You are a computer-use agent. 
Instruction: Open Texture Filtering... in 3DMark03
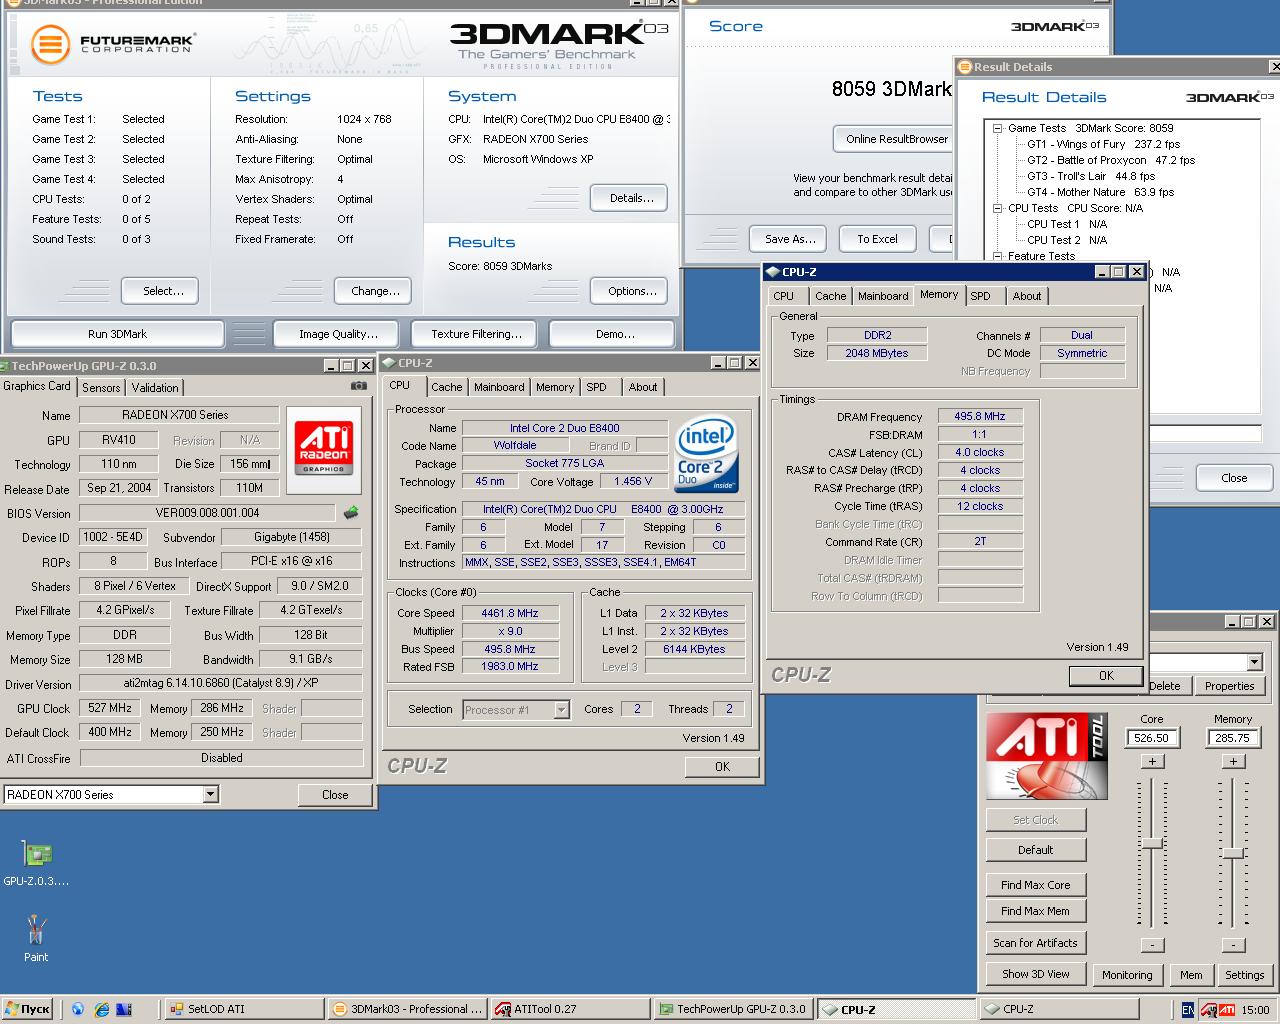(x=476, y=334)
